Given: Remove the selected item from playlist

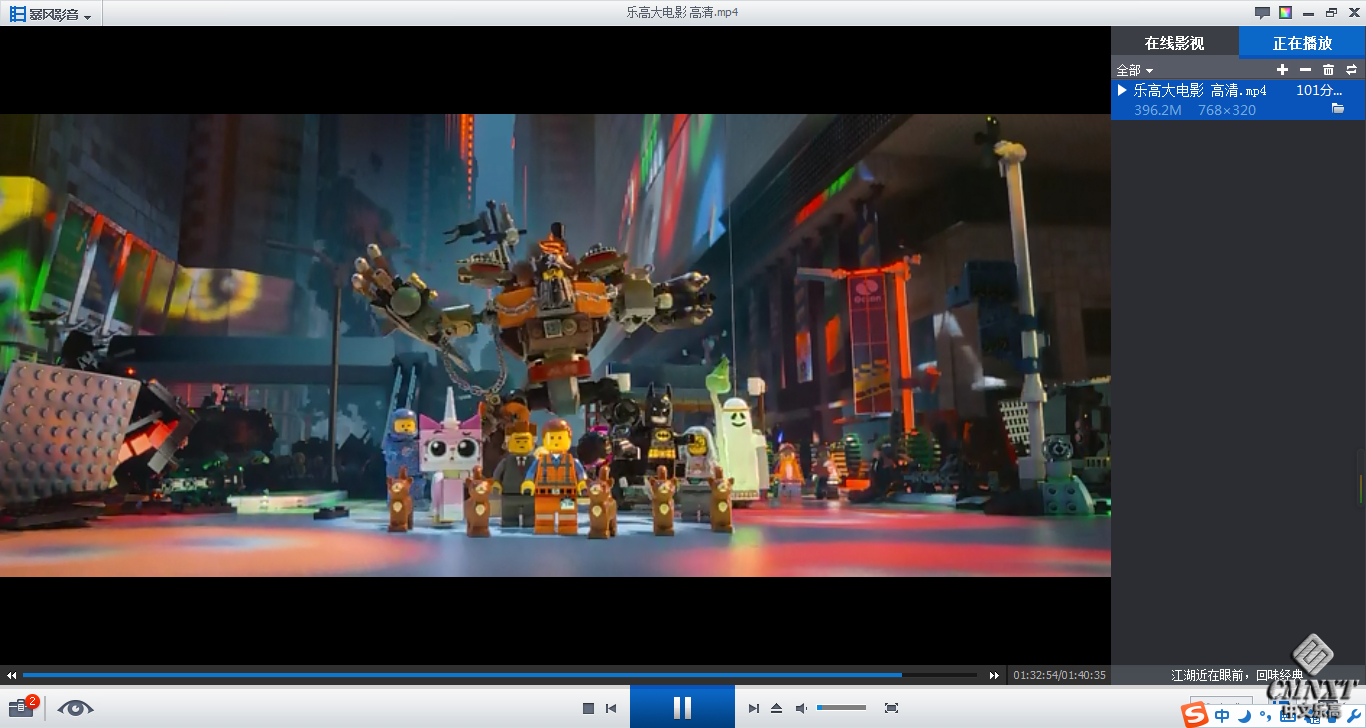Looking at the screenshot, I should (1305, 69).
